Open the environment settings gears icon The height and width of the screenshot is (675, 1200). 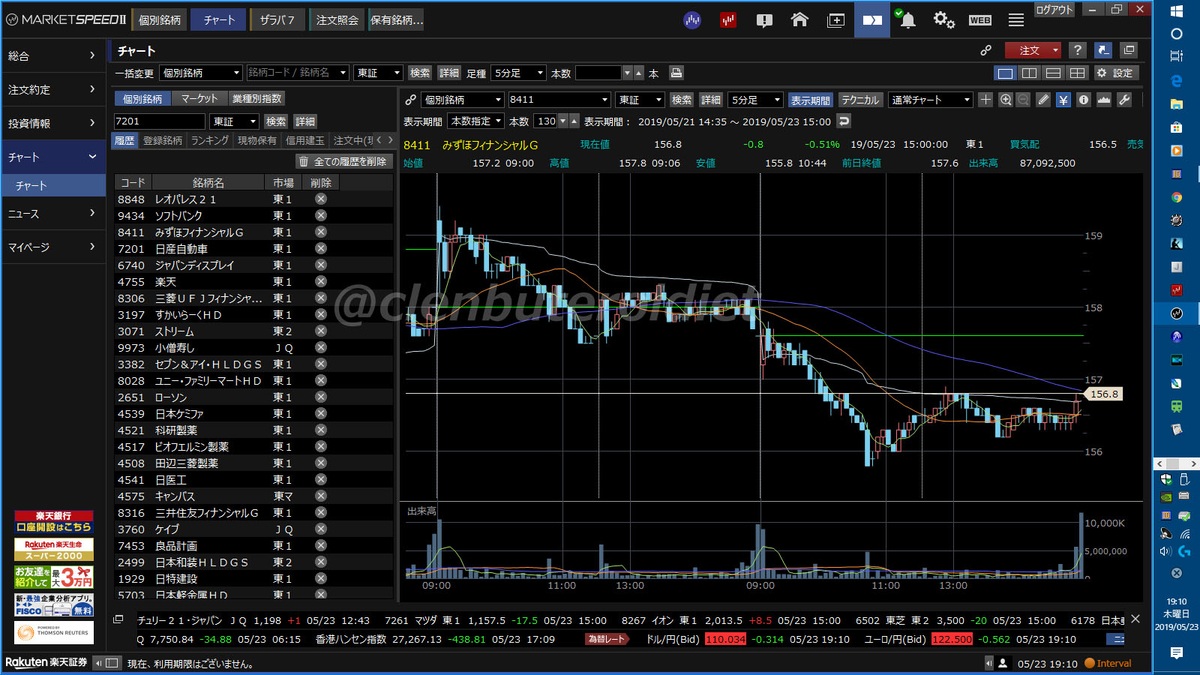[944, 19]
